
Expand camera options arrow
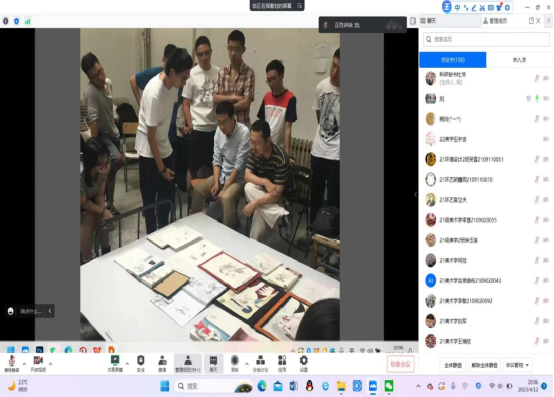coord(51,363)
